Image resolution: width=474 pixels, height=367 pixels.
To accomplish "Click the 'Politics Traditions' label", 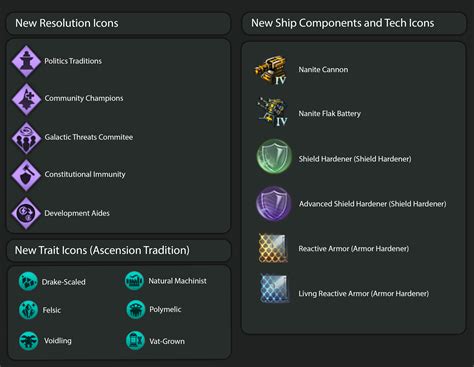I will point(73,61).
